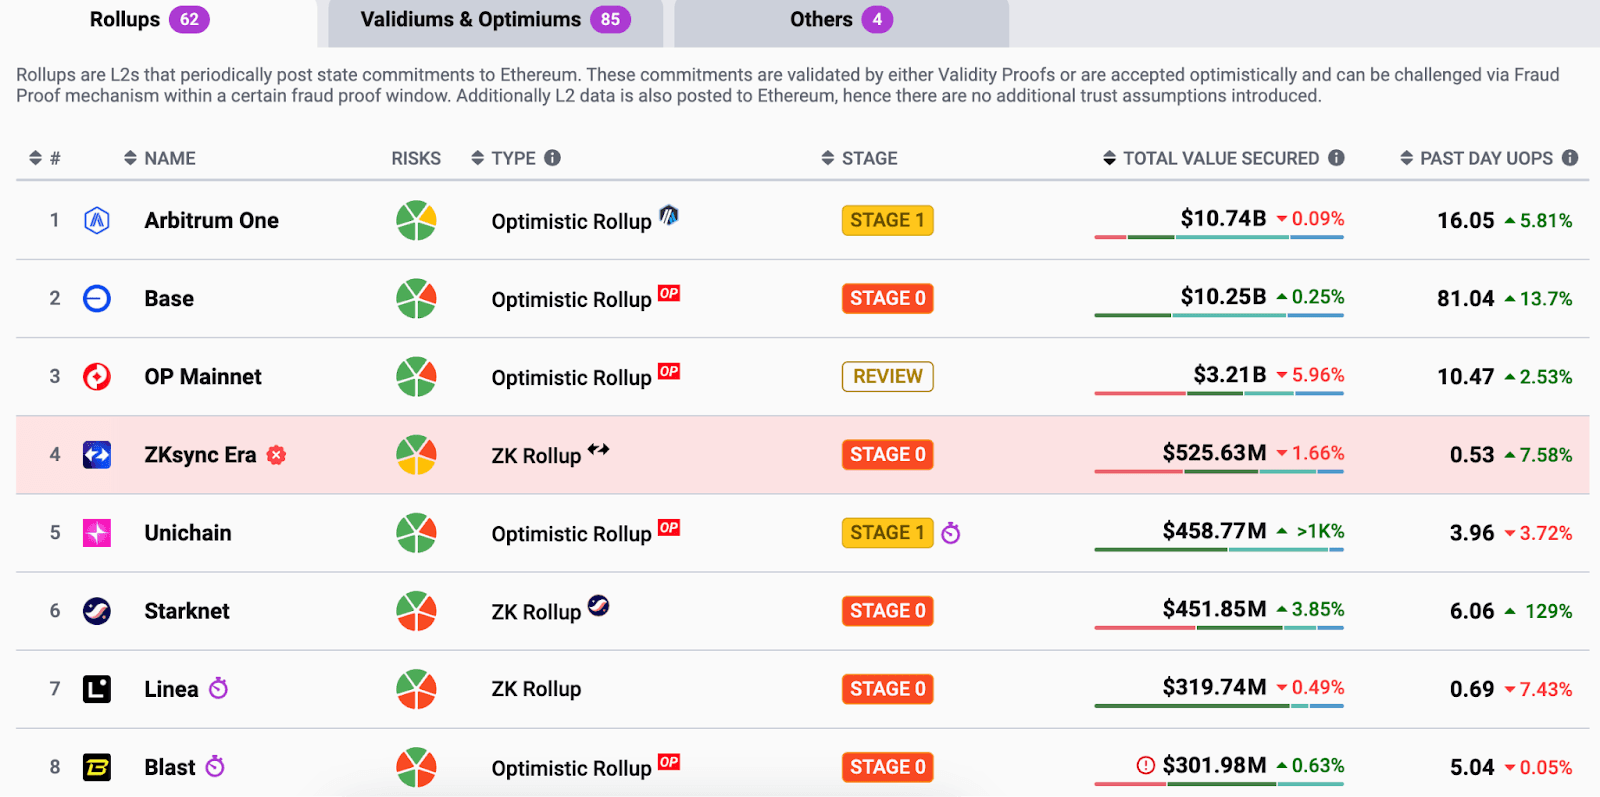
Task: Click the ZKsync Era logo icon
Action: tap(97, 455)
